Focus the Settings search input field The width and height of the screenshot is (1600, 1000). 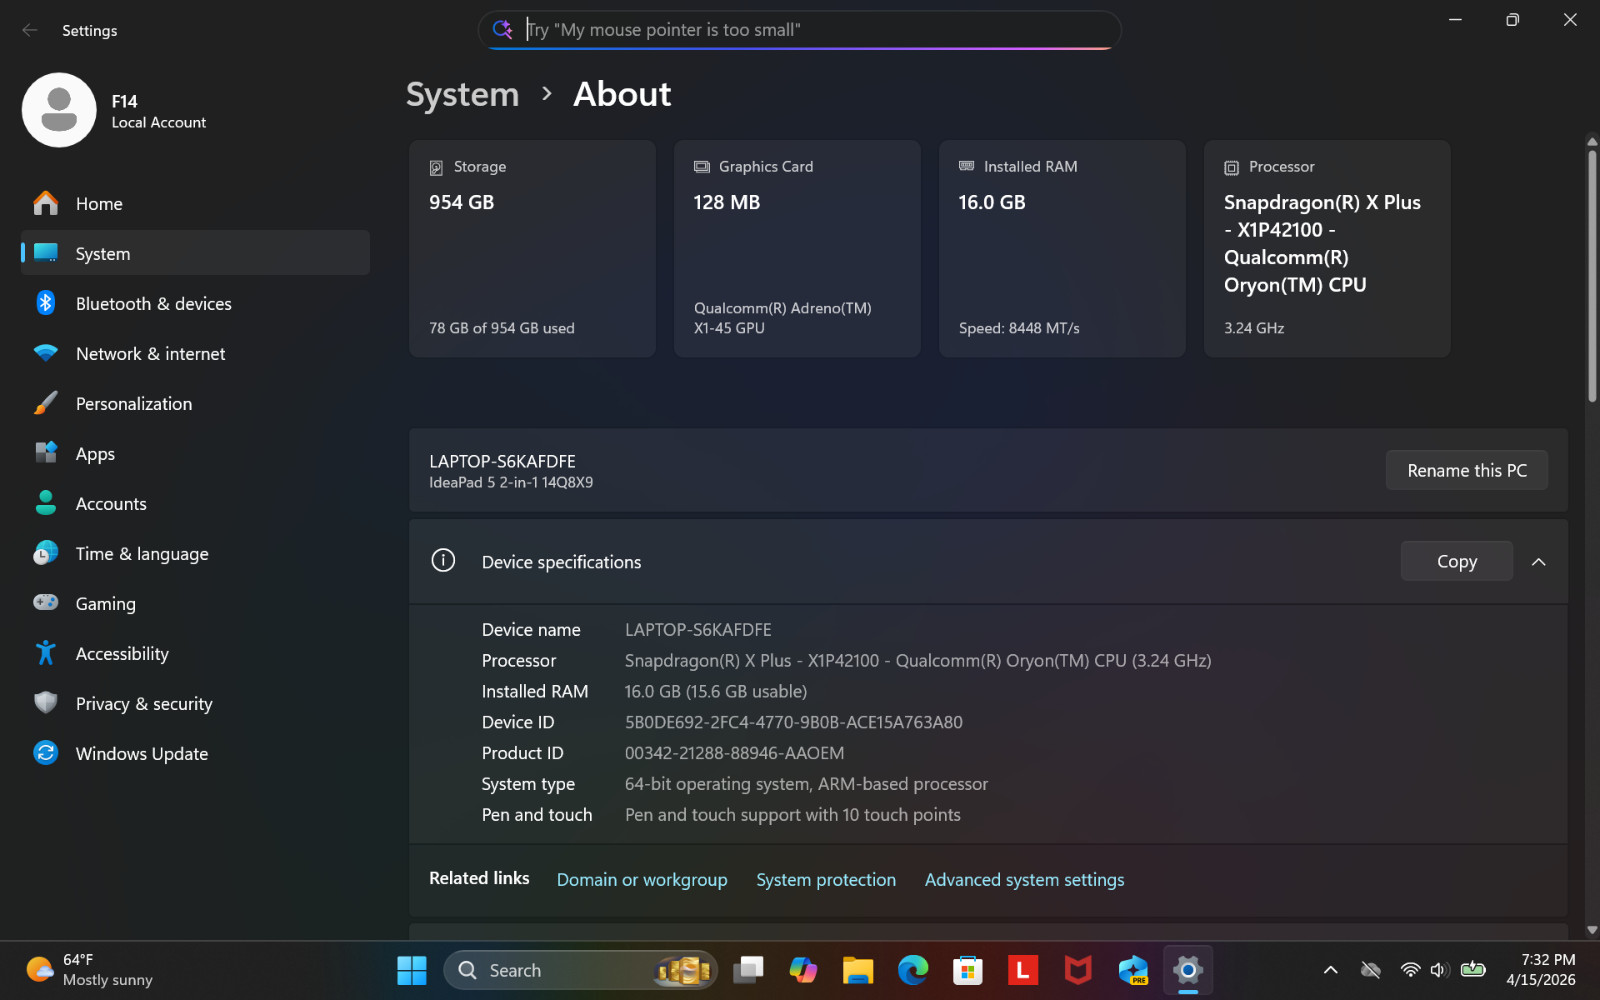pyautogui.click(x=800, y=30)
